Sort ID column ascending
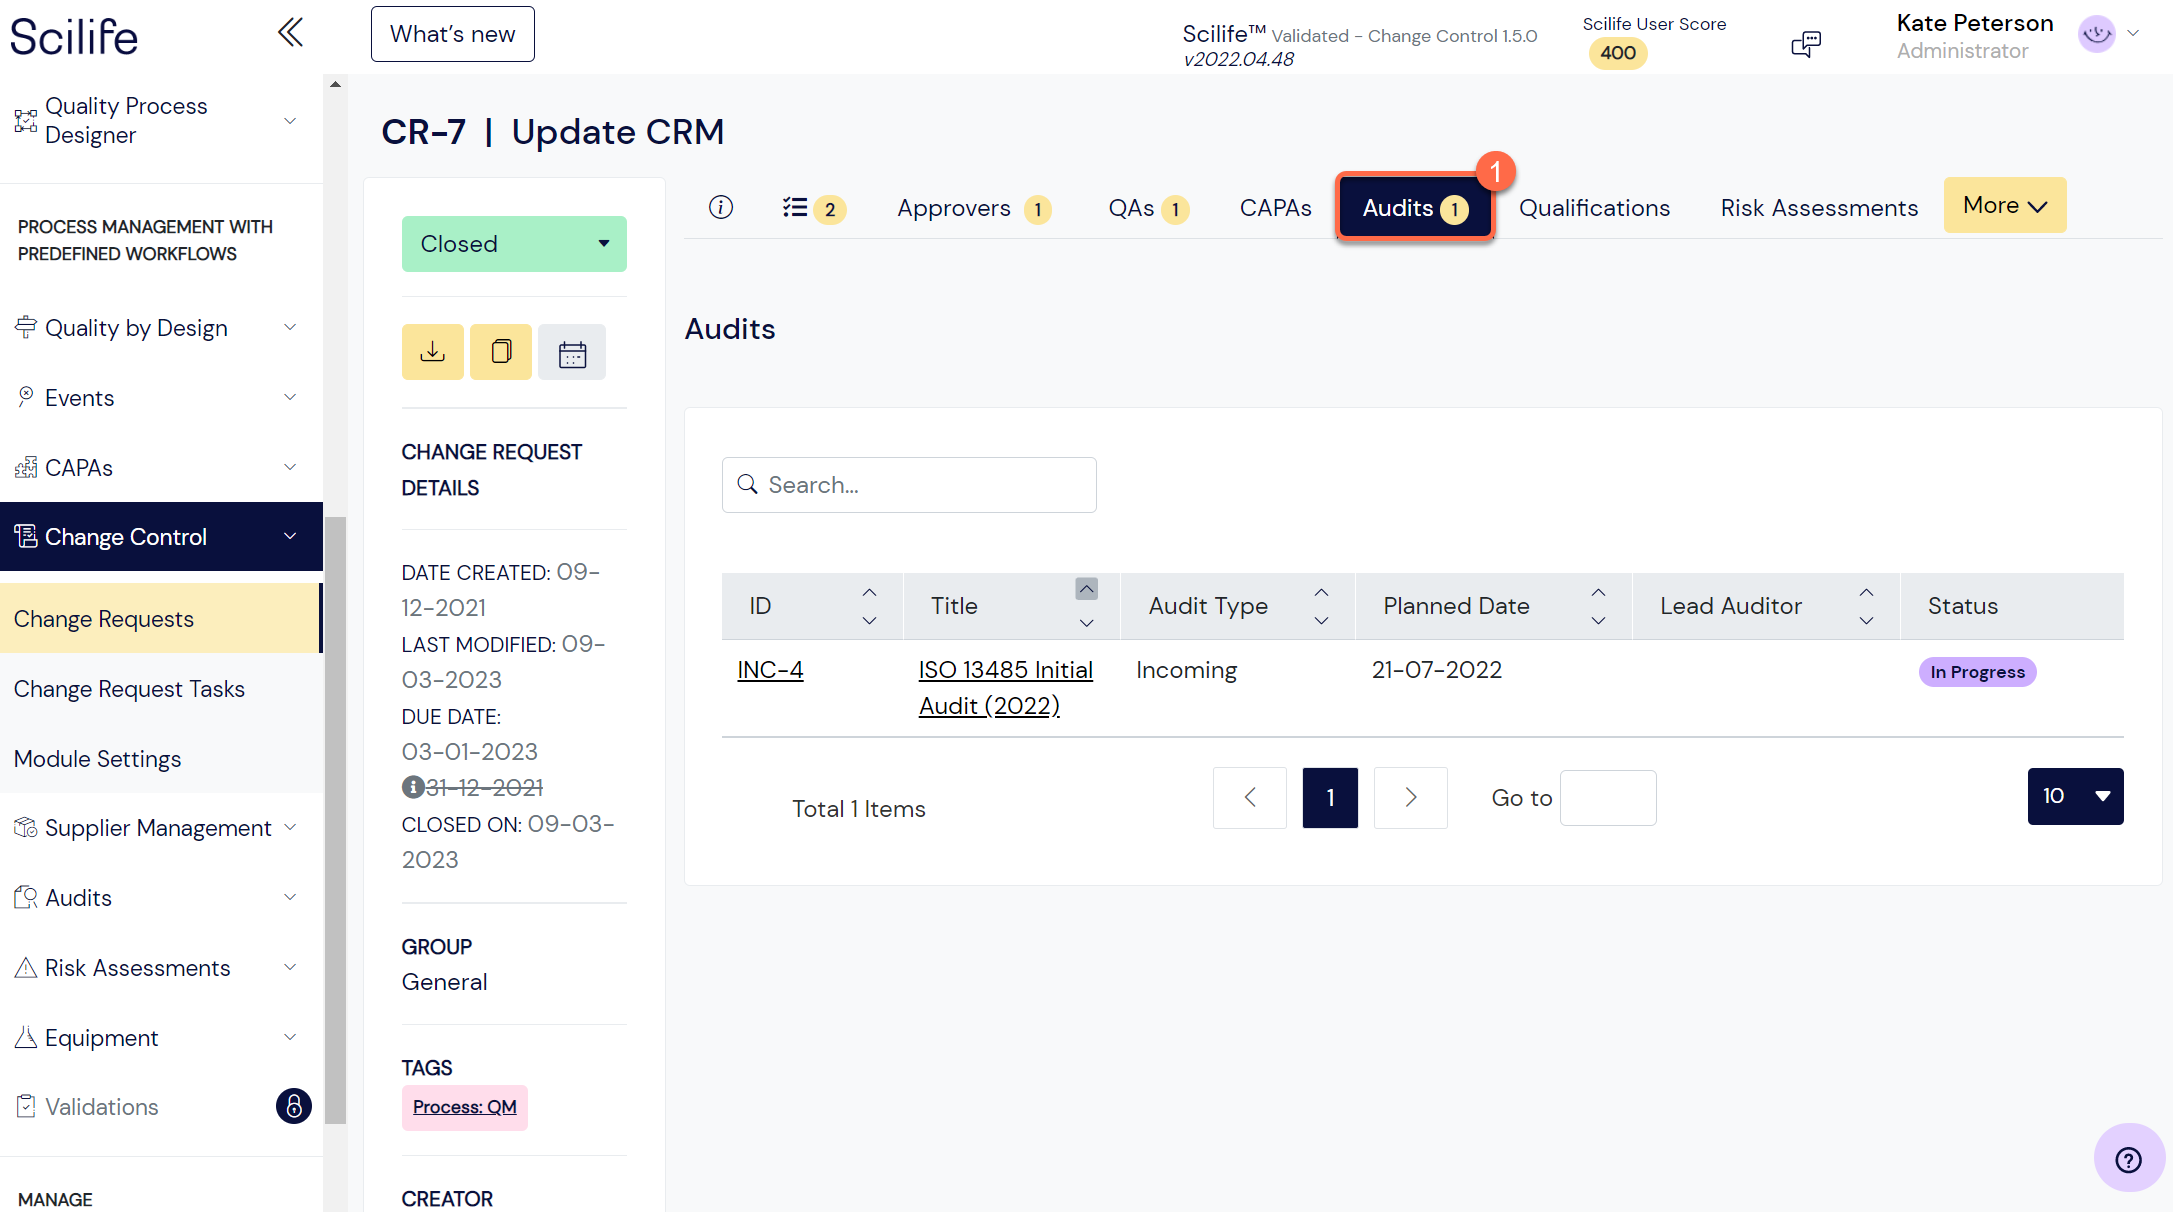 click(x=869, y=593)
